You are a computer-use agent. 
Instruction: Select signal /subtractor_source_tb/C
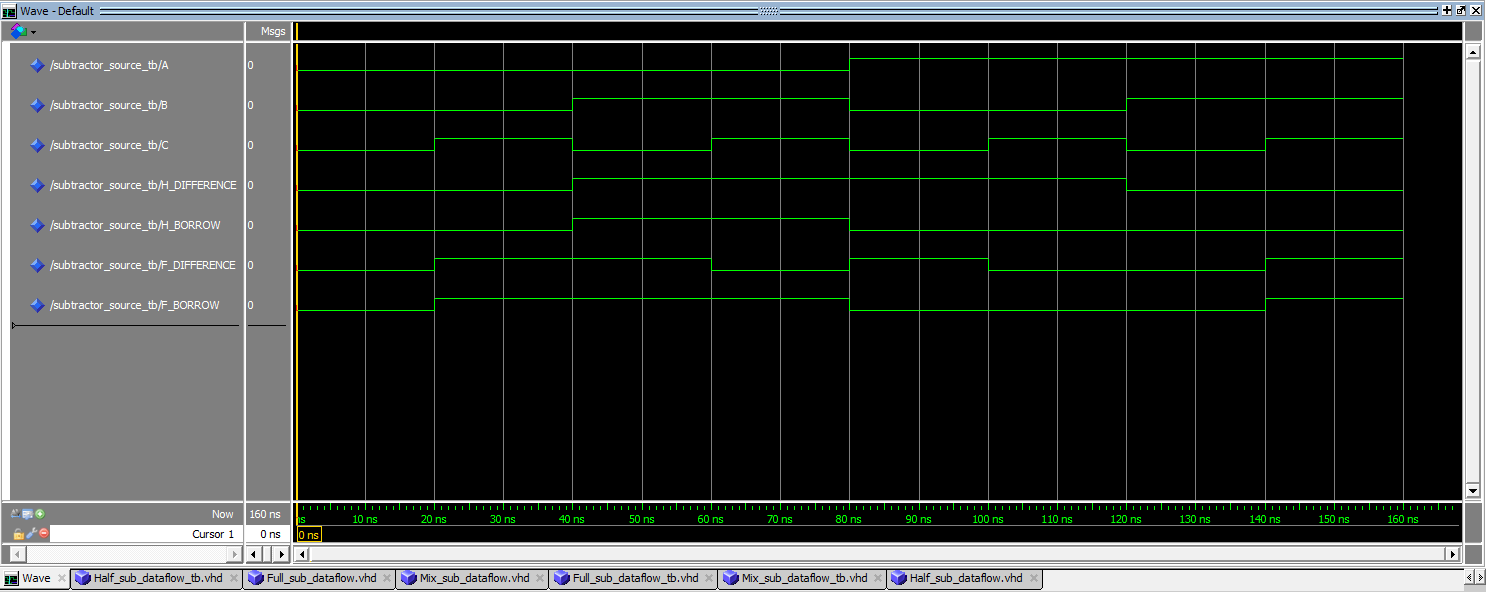109,145
